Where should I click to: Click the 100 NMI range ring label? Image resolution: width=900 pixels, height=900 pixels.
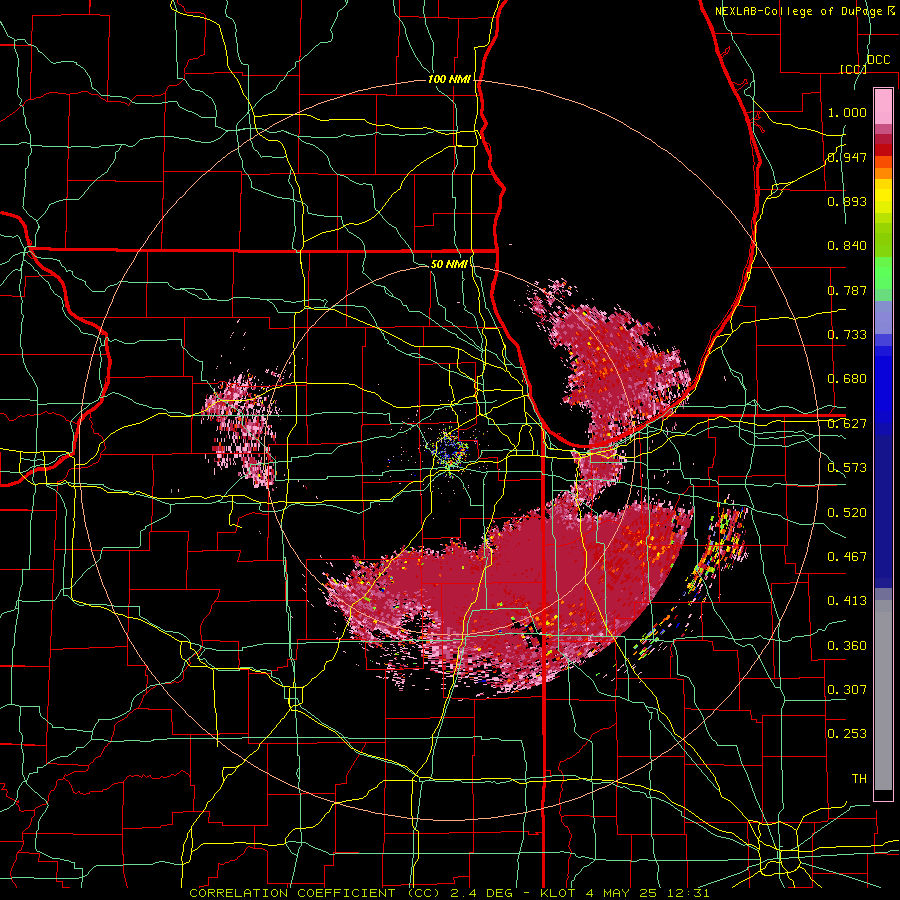(x=449, y=79)
